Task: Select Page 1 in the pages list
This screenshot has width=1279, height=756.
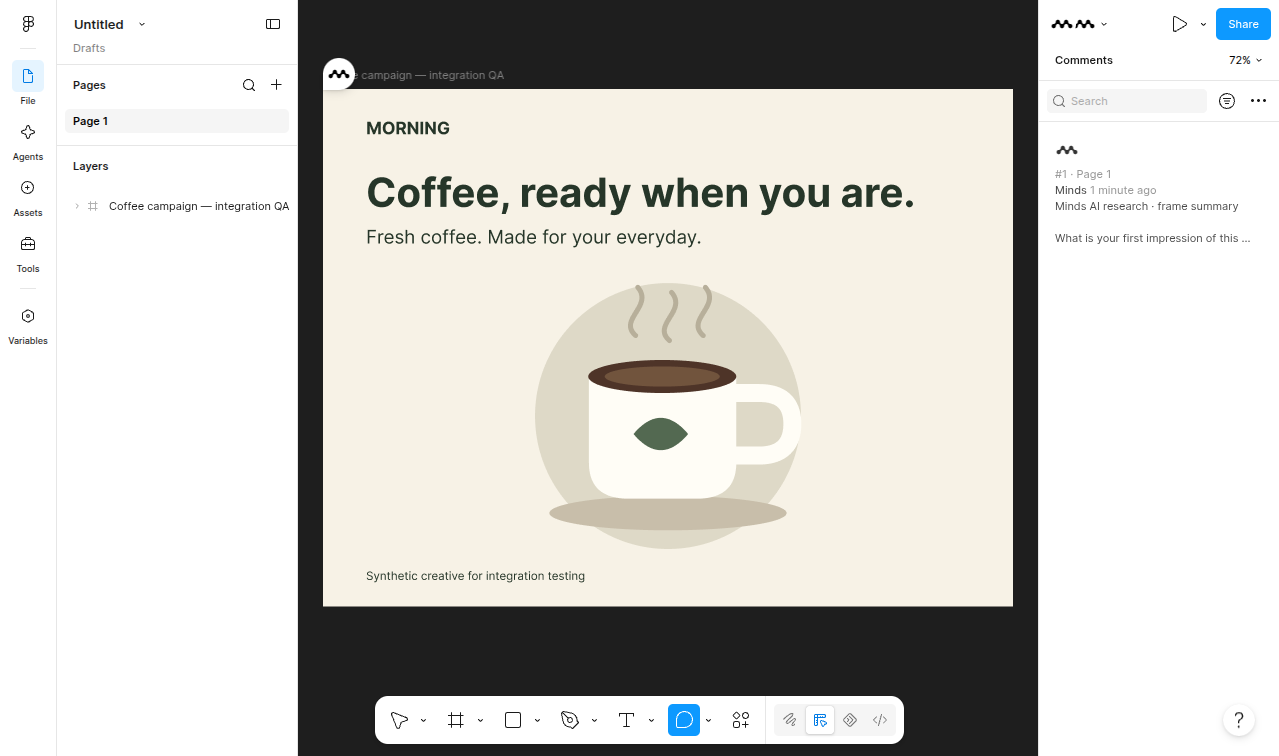Action: [177, 121]
